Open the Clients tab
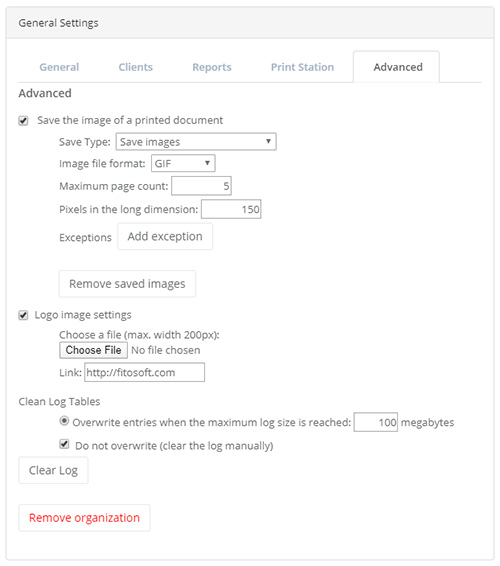This screenshot has width=500, height=566. [136, 67]
